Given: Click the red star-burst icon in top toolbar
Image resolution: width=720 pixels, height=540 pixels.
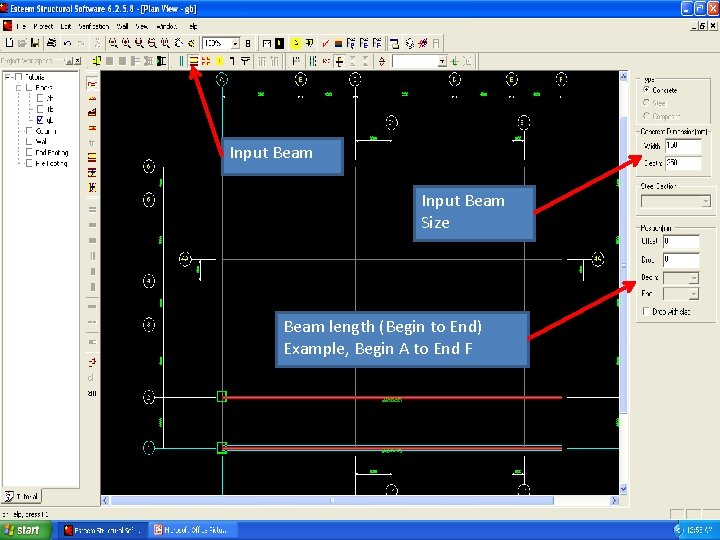Looking at the screenshot, I should [x=423, y=43].
